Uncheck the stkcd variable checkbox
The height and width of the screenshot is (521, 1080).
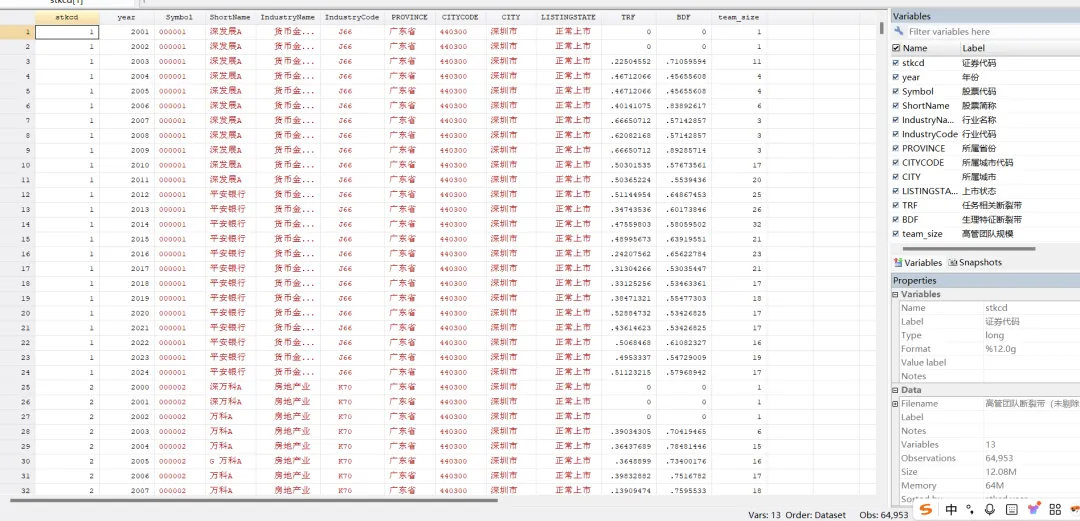click(896, 63)
